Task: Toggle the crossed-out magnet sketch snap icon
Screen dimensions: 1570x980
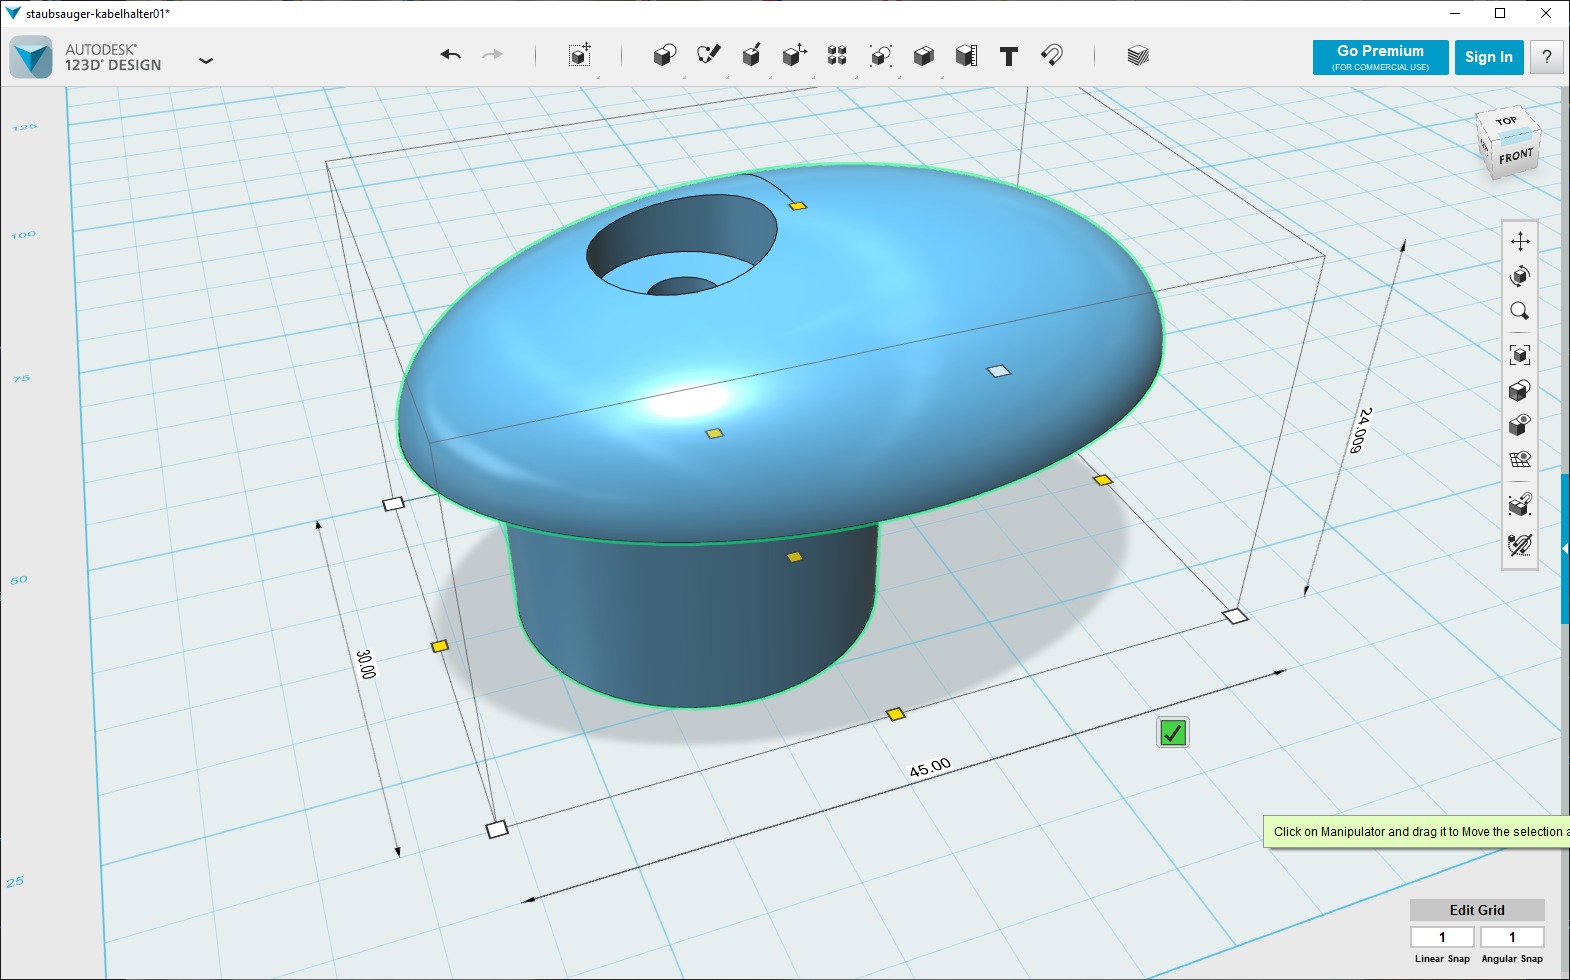Action: pos(1520,545)
